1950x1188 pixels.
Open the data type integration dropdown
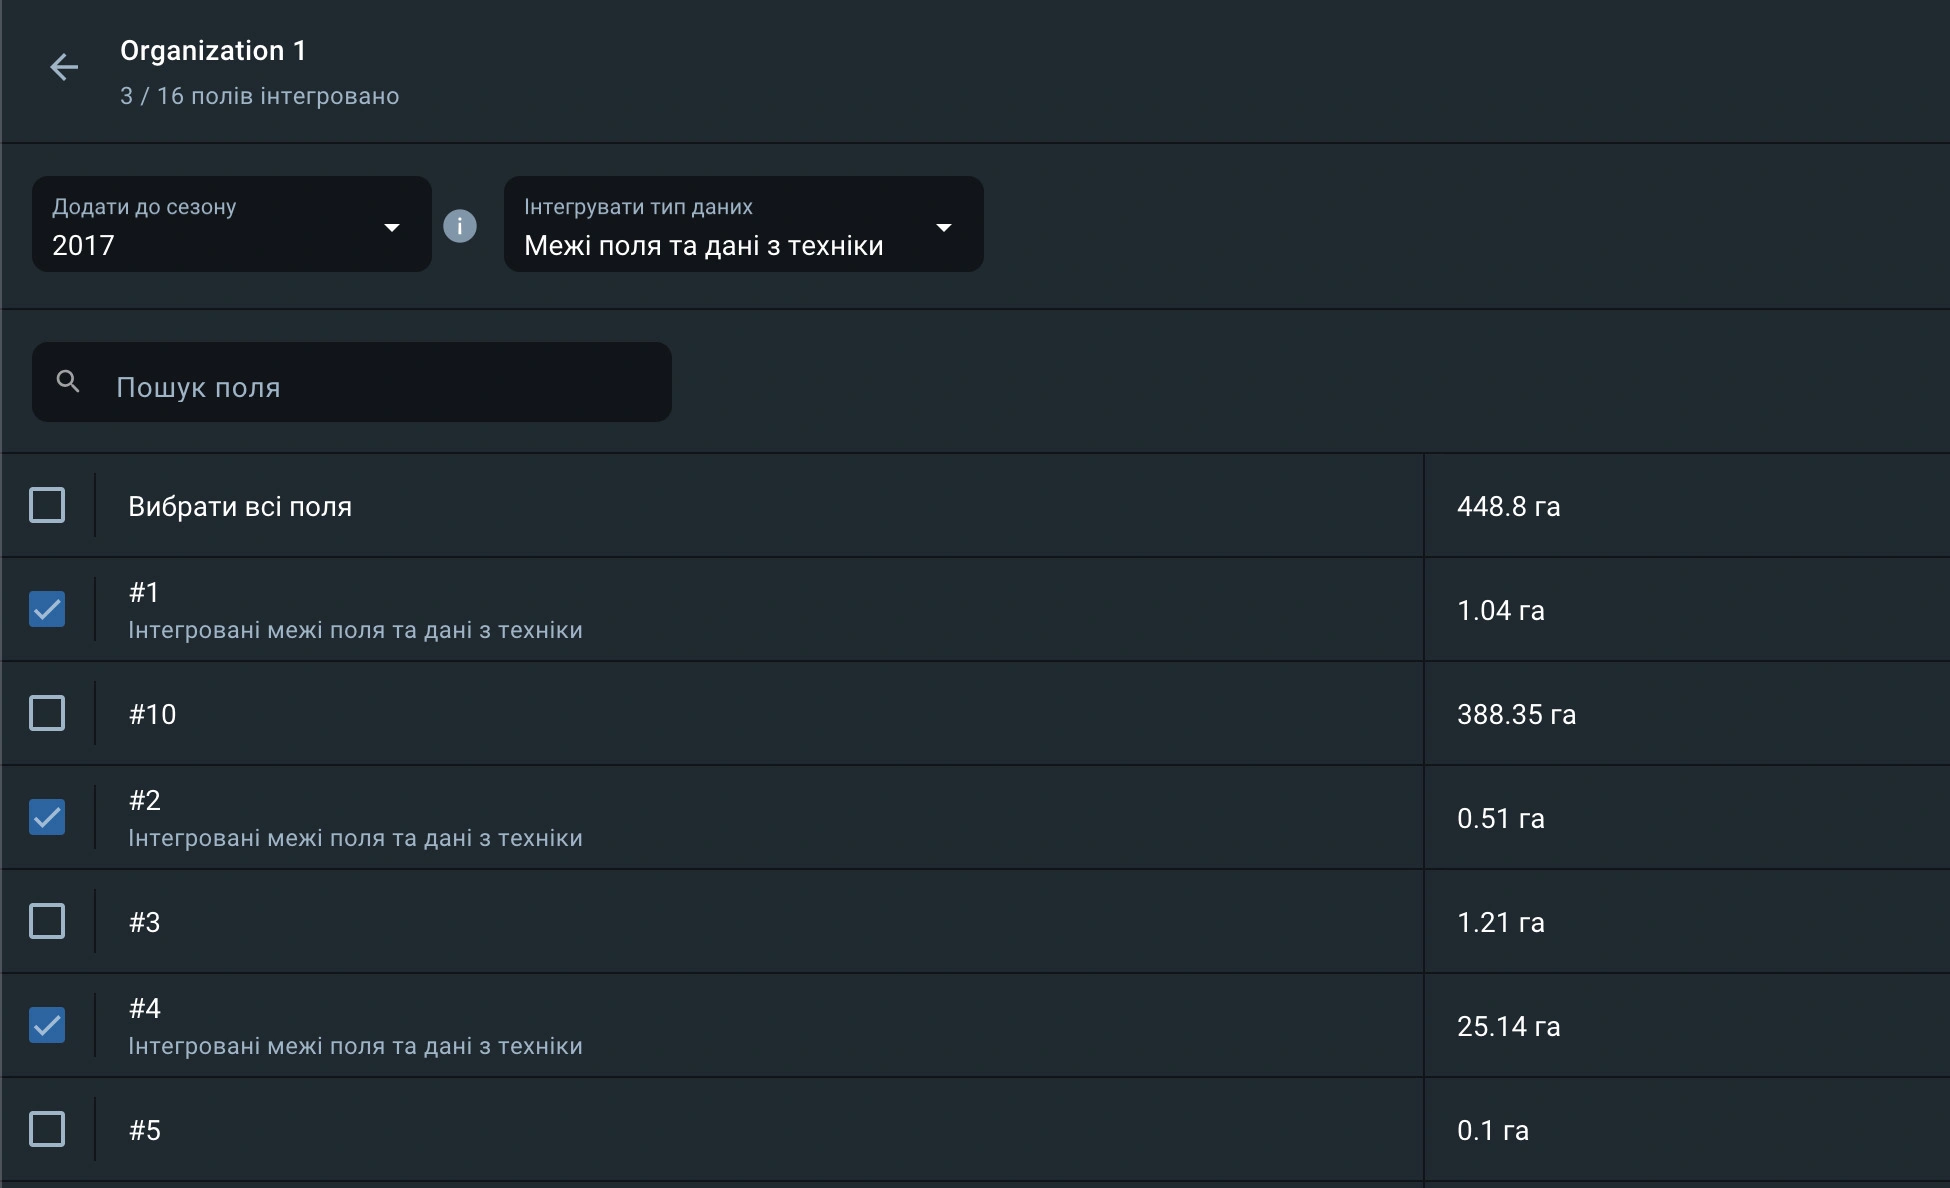point(742,225)
